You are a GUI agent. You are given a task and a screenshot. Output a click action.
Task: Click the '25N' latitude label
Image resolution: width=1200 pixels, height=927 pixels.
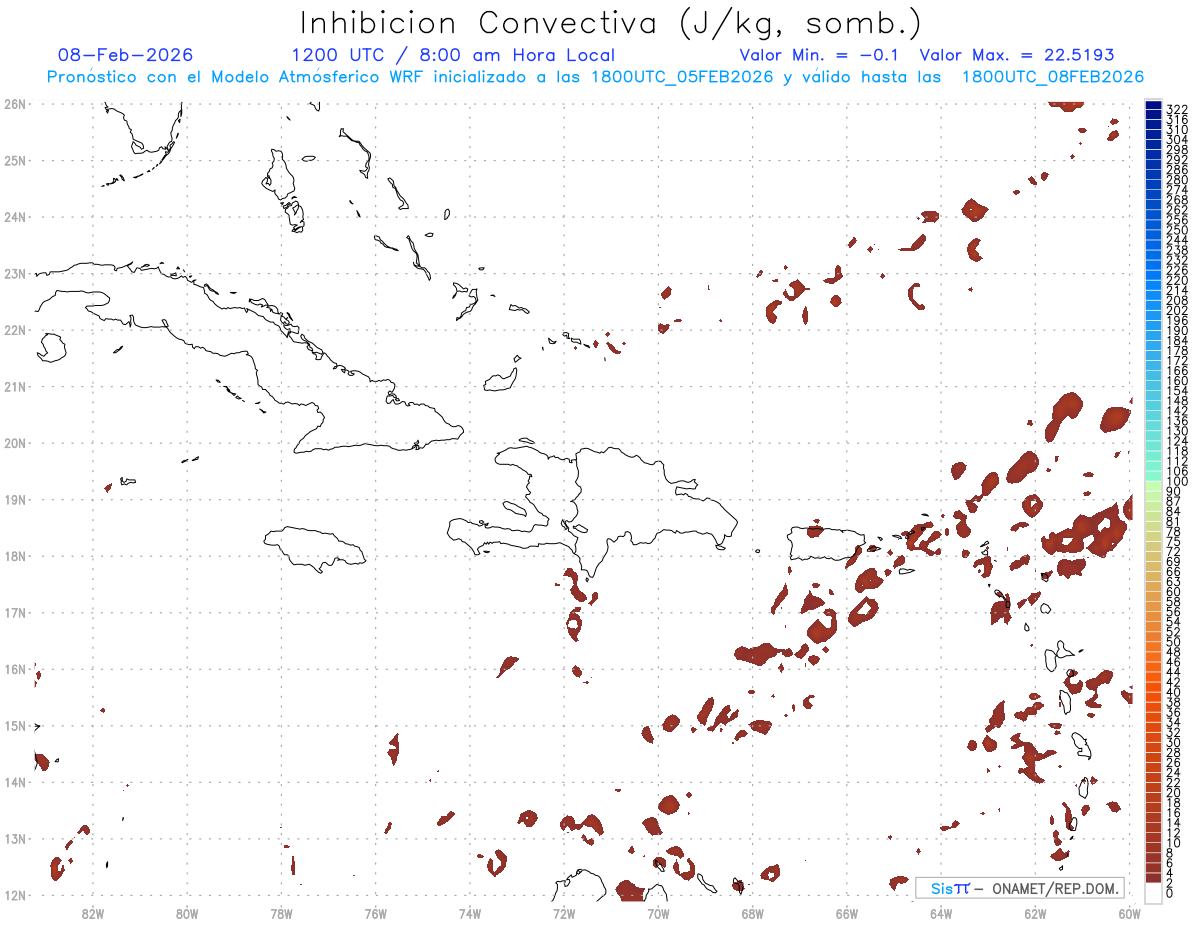[15, 160]
